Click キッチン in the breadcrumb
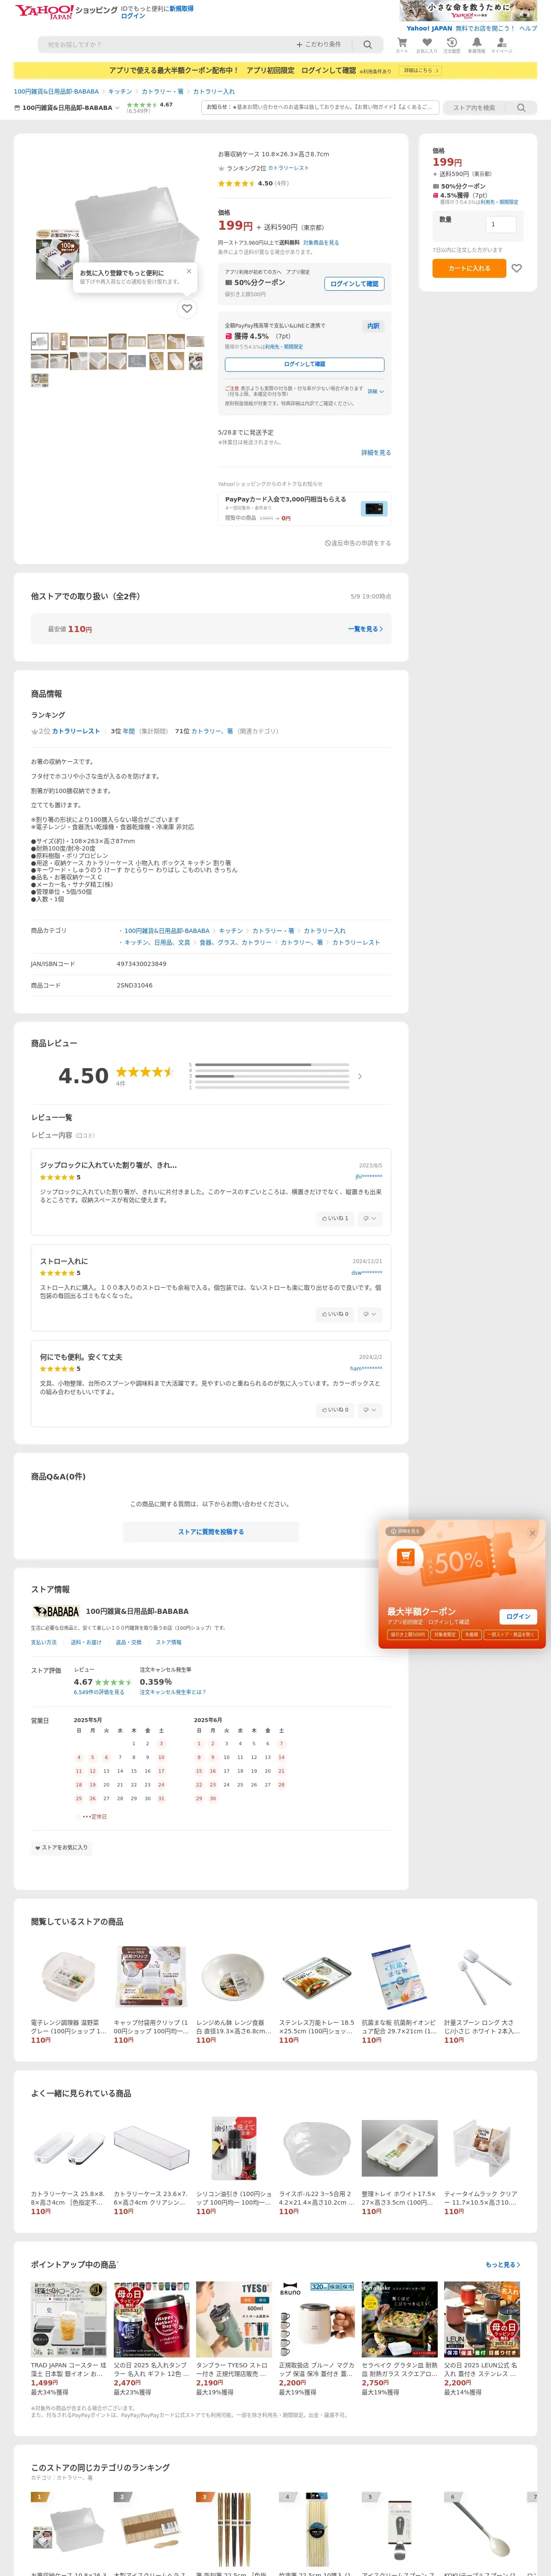Screen dimensions: 551x2576 coord(120,91)
